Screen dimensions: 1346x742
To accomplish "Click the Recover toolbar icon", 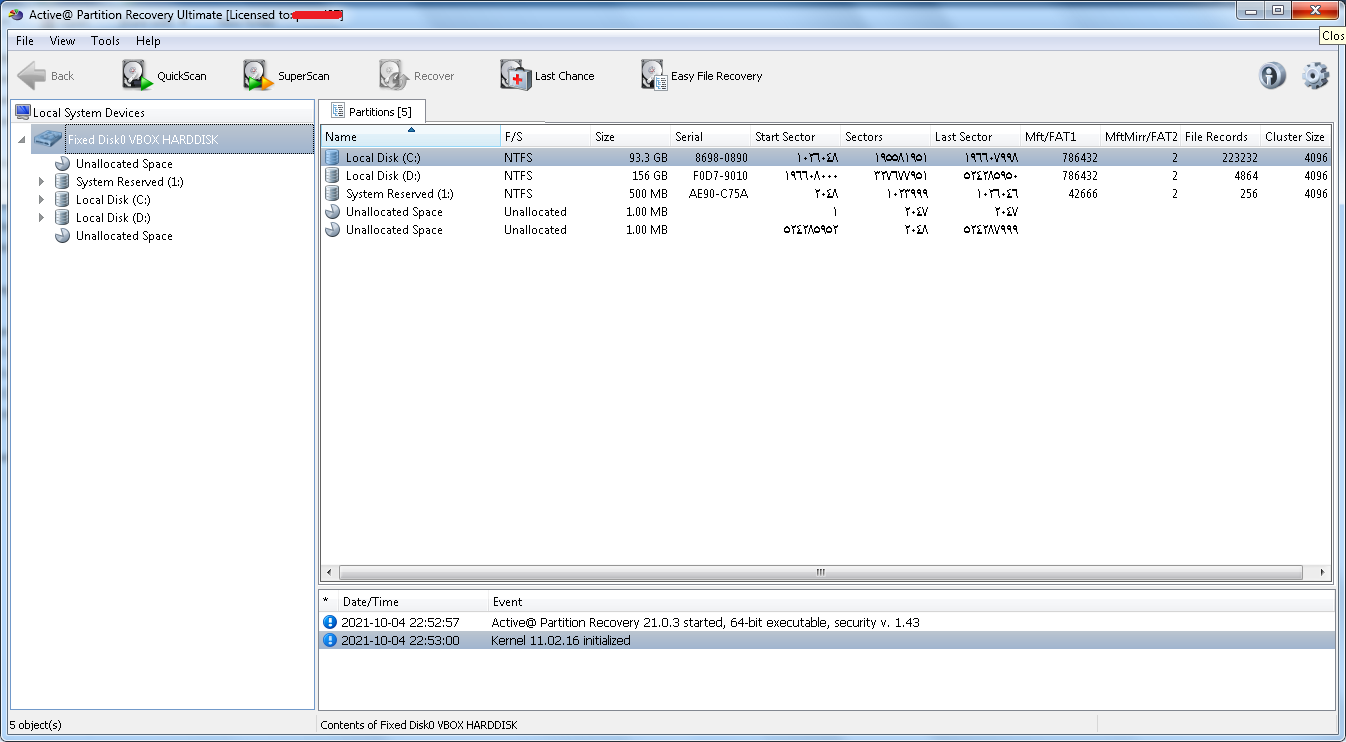I will click(x=393, y=76).
